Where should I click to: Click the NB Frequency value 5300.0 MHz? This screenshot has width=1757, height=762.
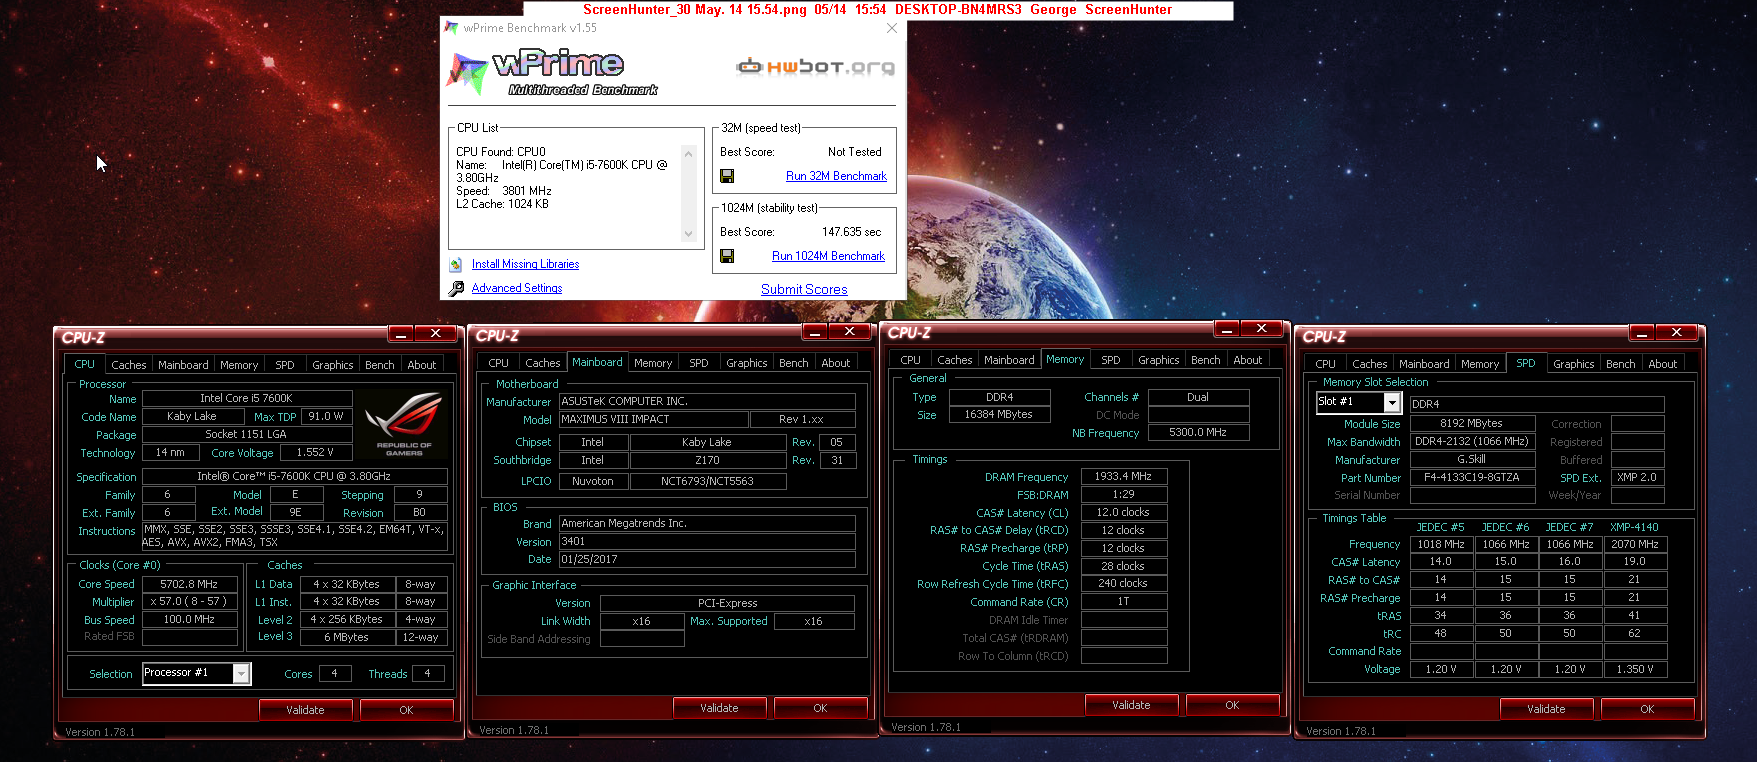[x=1198, y=433]
